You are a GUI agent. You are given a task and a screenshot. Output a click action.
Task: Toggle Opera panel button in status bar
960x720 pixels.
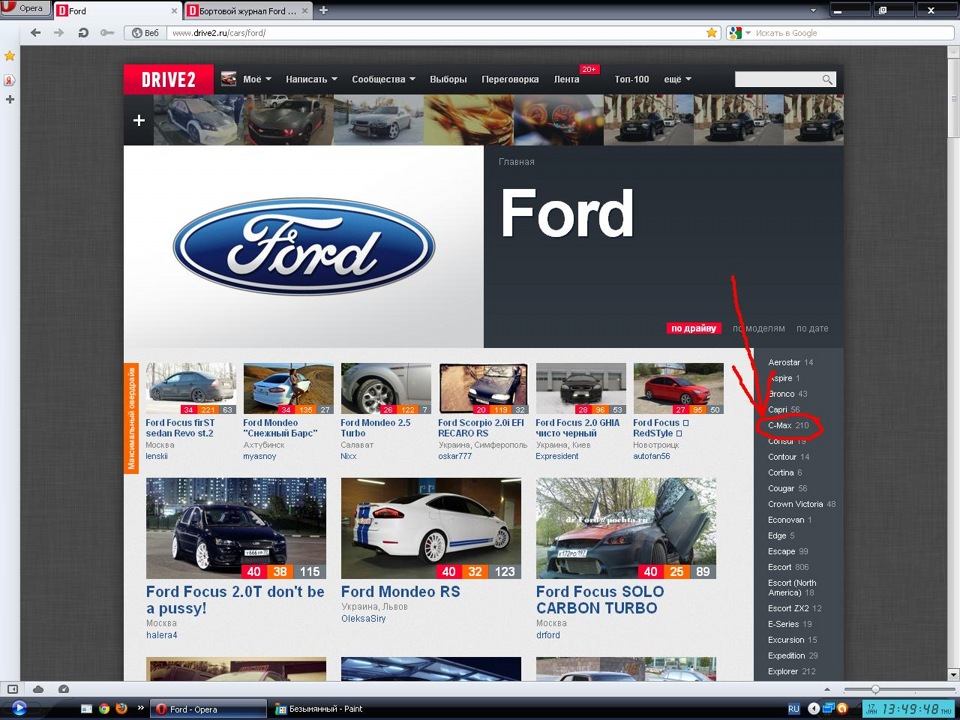tap(12, 689)
